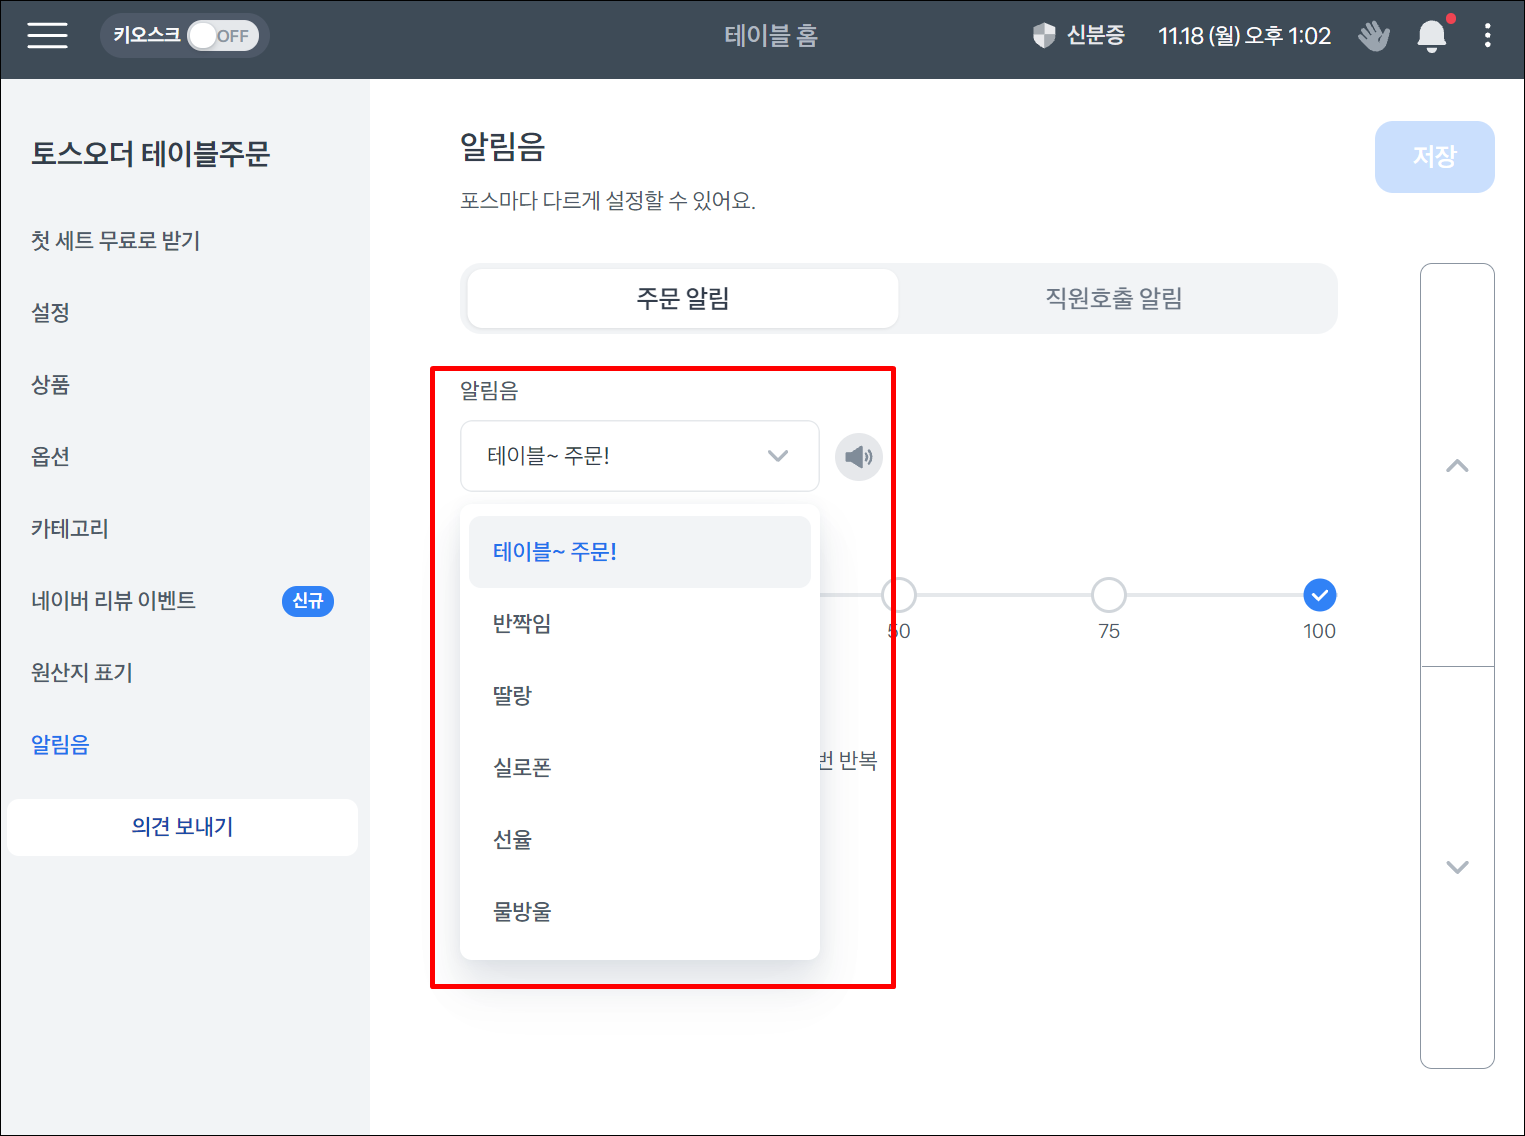Screen dimensions: 1525x1136
Task: Click the 신분증 shield icon
Action: point(1044,36)
